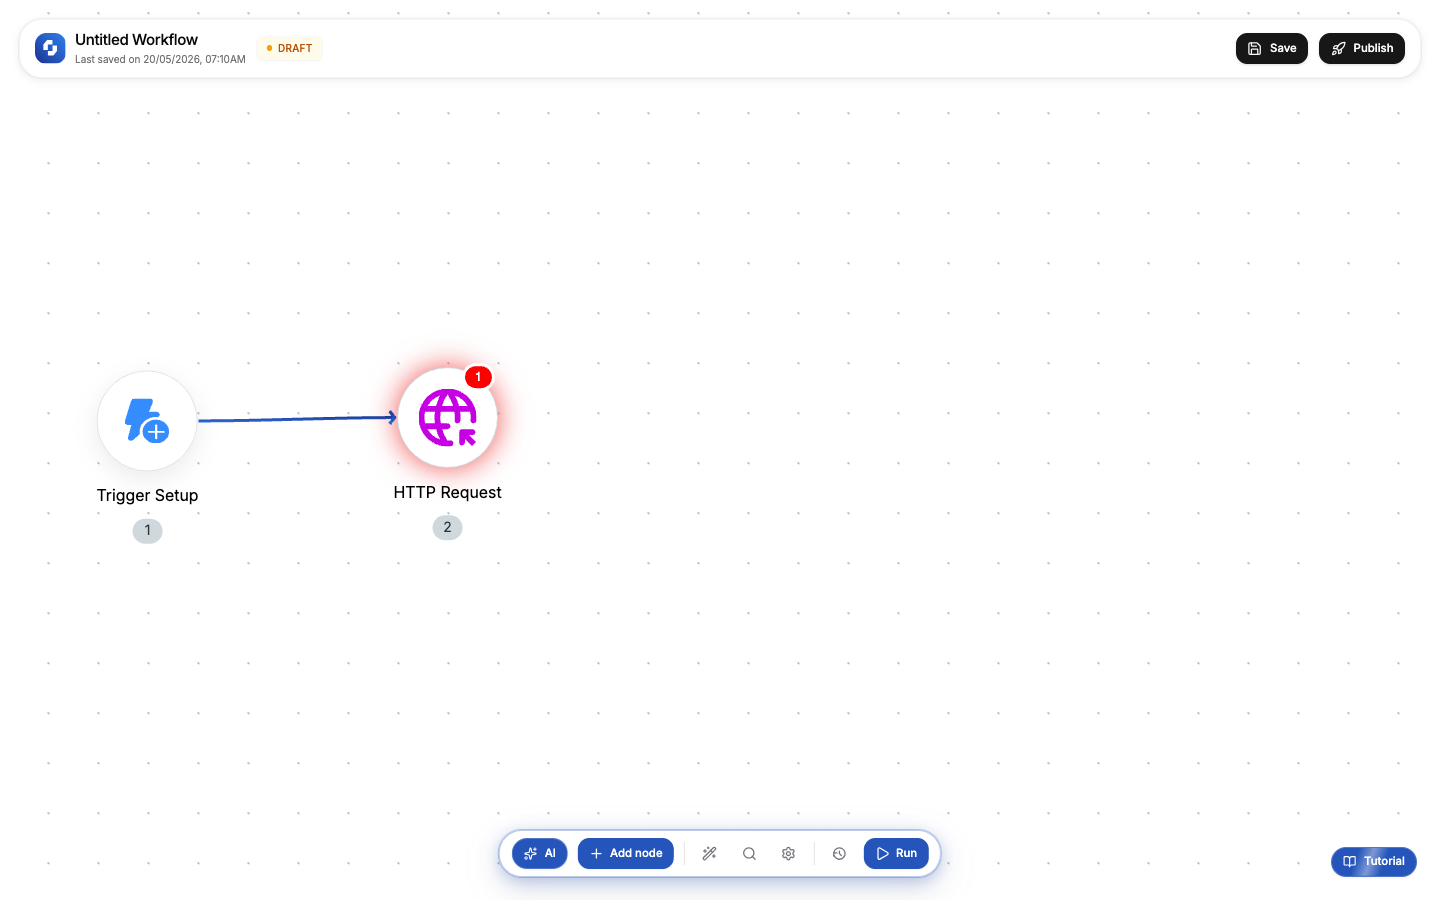Click the DRAFT status badge

pos(290,48)
